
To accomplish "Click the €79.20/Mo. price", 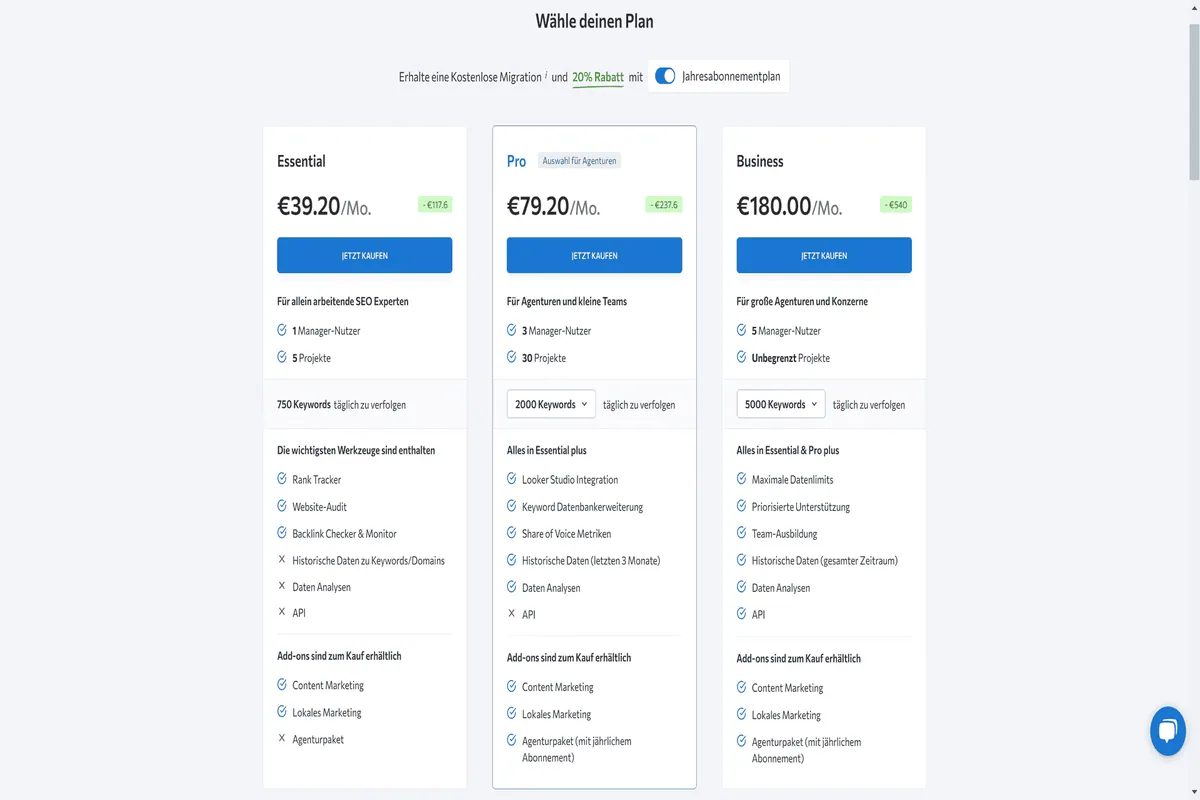I will click(554, 207).
